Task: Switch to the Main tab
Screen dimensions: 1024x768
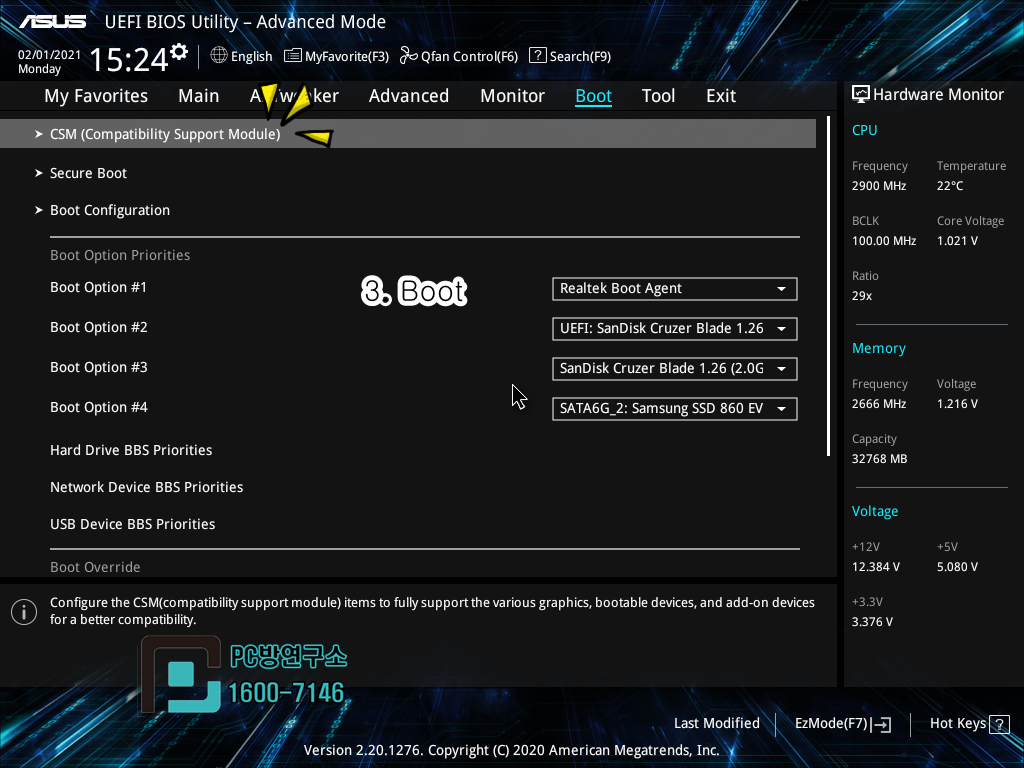Action: point(199,96)
